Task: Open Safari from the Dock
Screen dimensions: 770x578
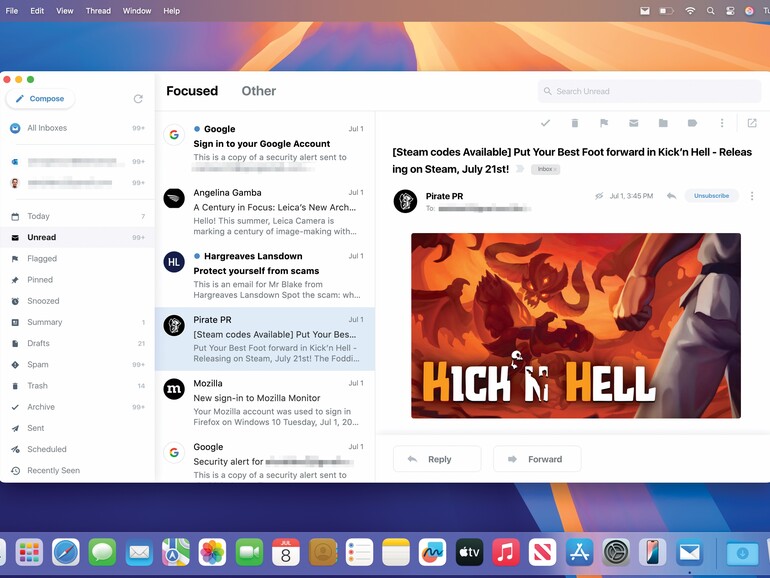Action: pyautogui.click(x=66, y=552)
